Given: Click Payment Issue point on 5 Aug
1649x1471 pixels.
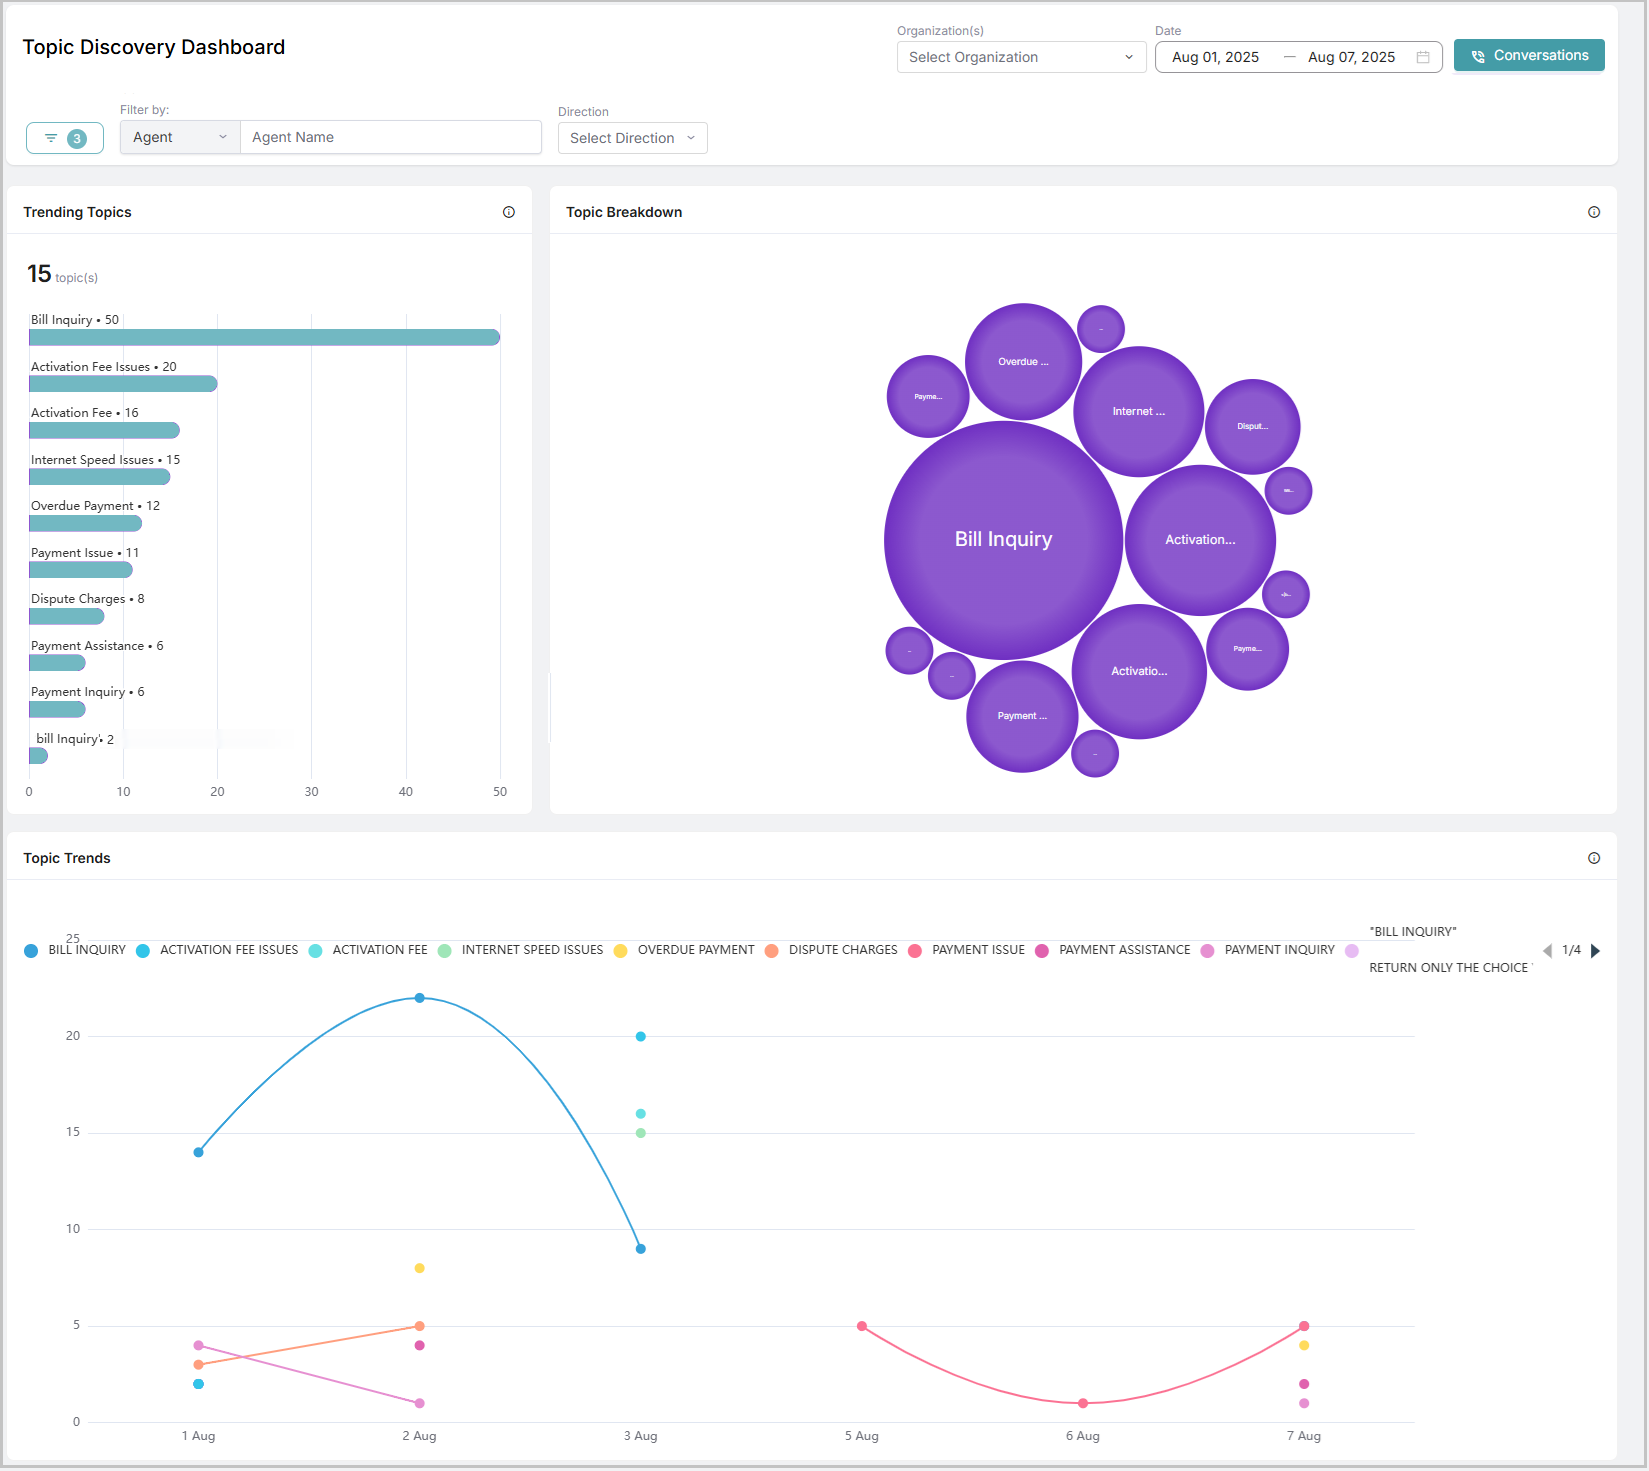Looking at the screenshot, I should (x=862, y=1326).
